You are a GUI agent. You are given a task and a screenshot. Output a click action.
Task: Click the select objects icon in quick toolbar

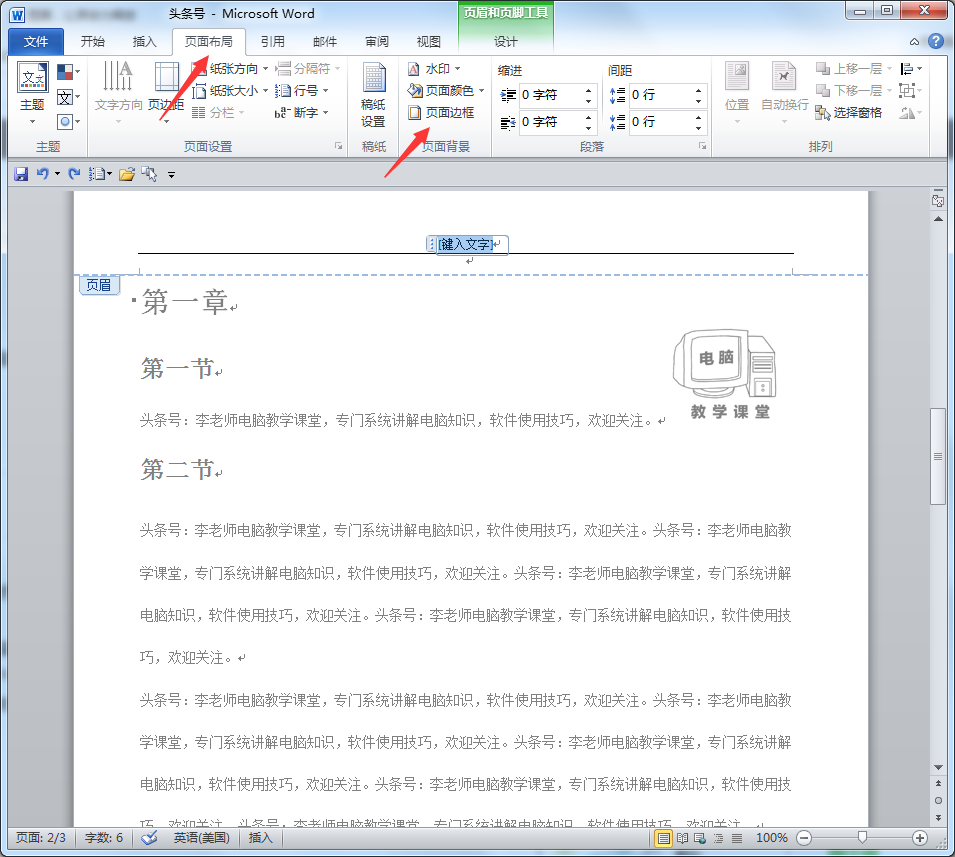pyautogui.click(x=149, y=174)
